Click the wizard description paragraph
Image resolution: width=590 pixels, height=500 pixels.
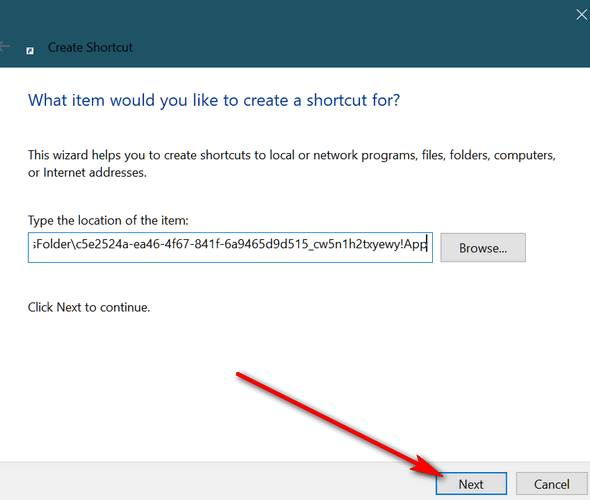point(292,164)
